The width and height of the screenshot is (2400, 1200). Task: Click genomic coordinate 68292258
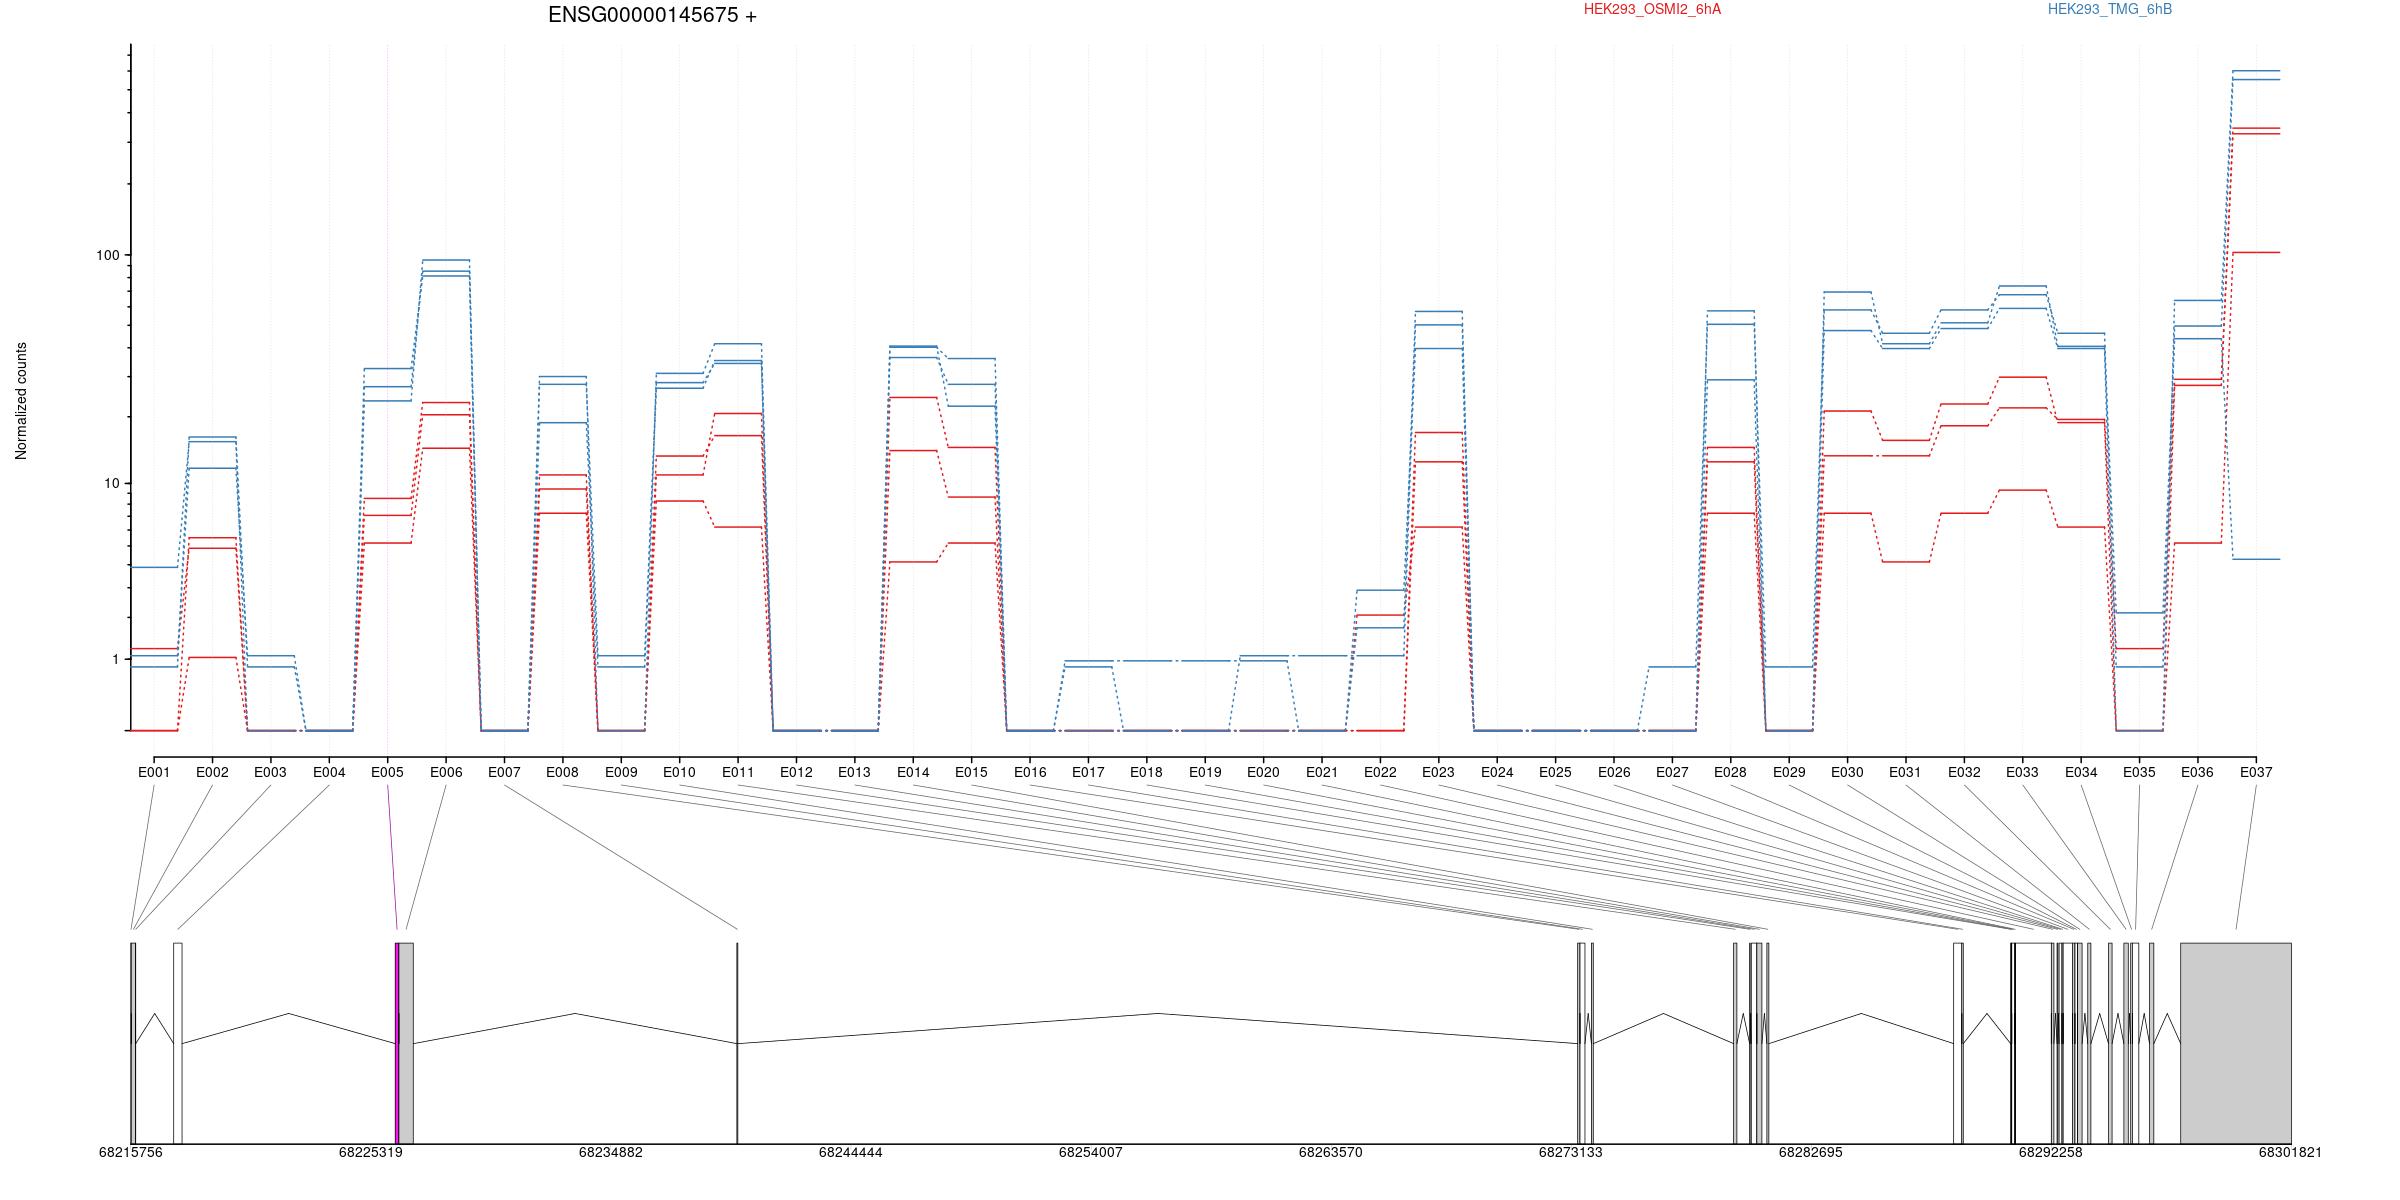pyautogui.click(x=2051, y=1152)
